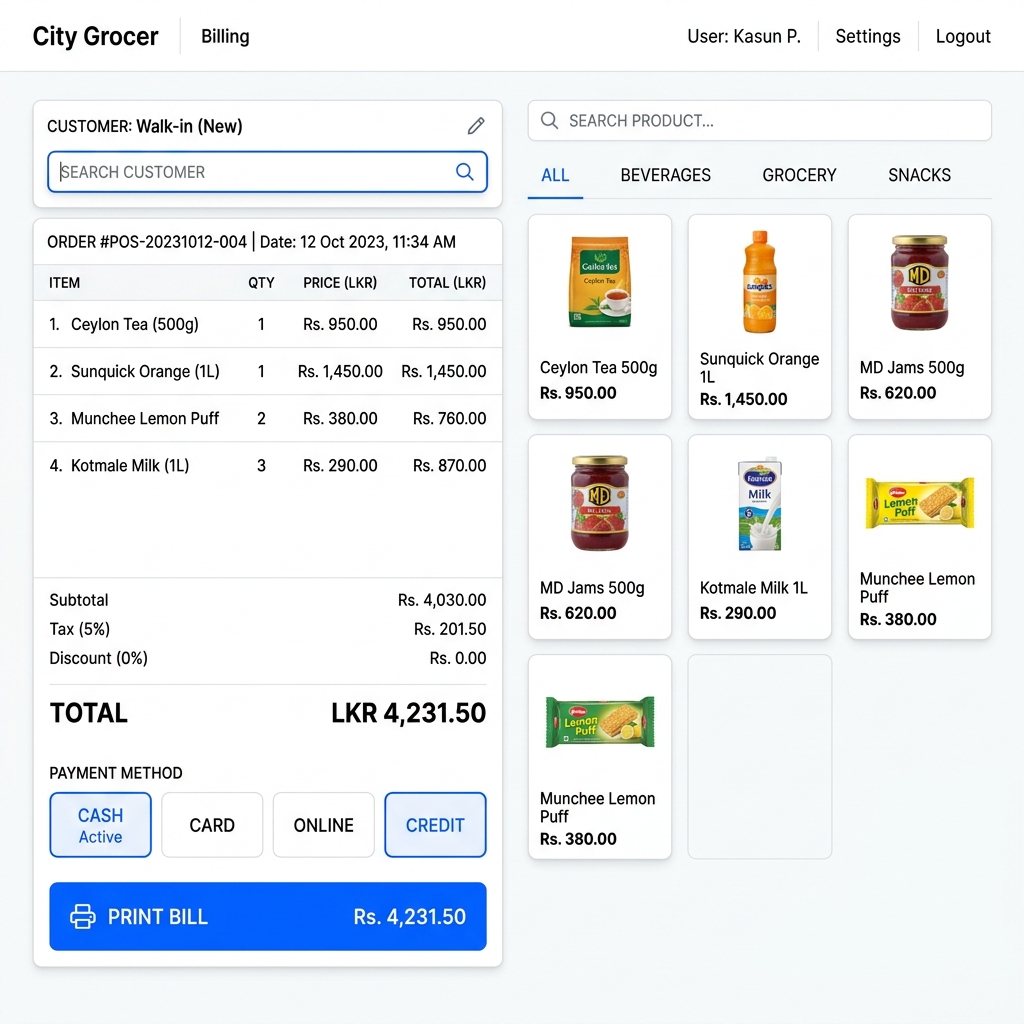Add Kotmale Milk 1L product card
Viewport: 1024px width, 1024px height.
pyautogui.click(x=760, y=537)
